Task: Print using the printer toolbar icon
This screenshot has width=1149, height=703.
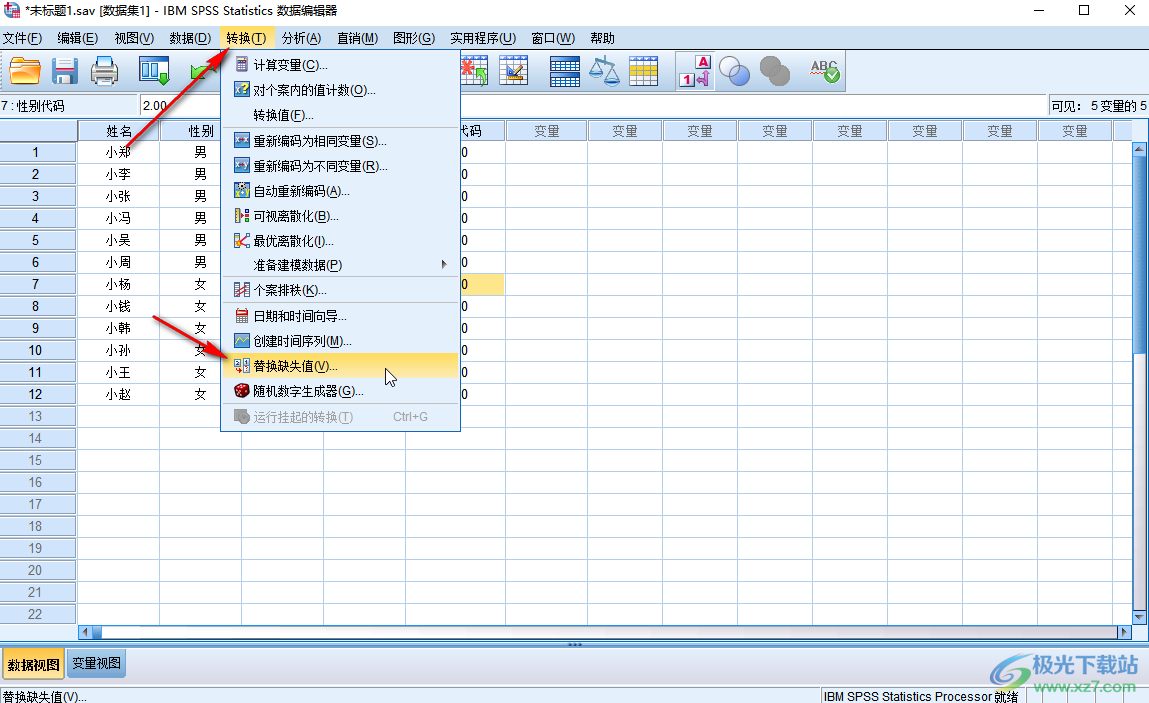Action: point(104,71)
